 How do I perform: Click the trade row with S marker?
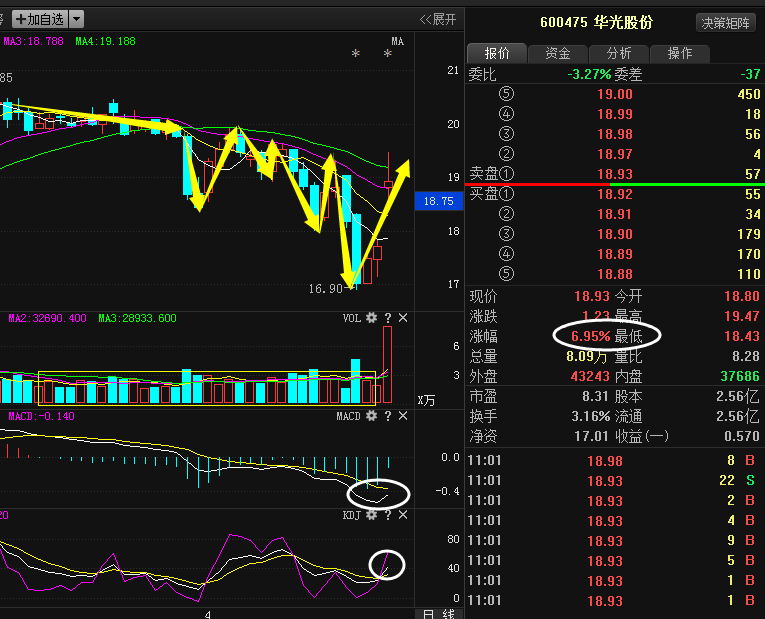coord(612,481)
